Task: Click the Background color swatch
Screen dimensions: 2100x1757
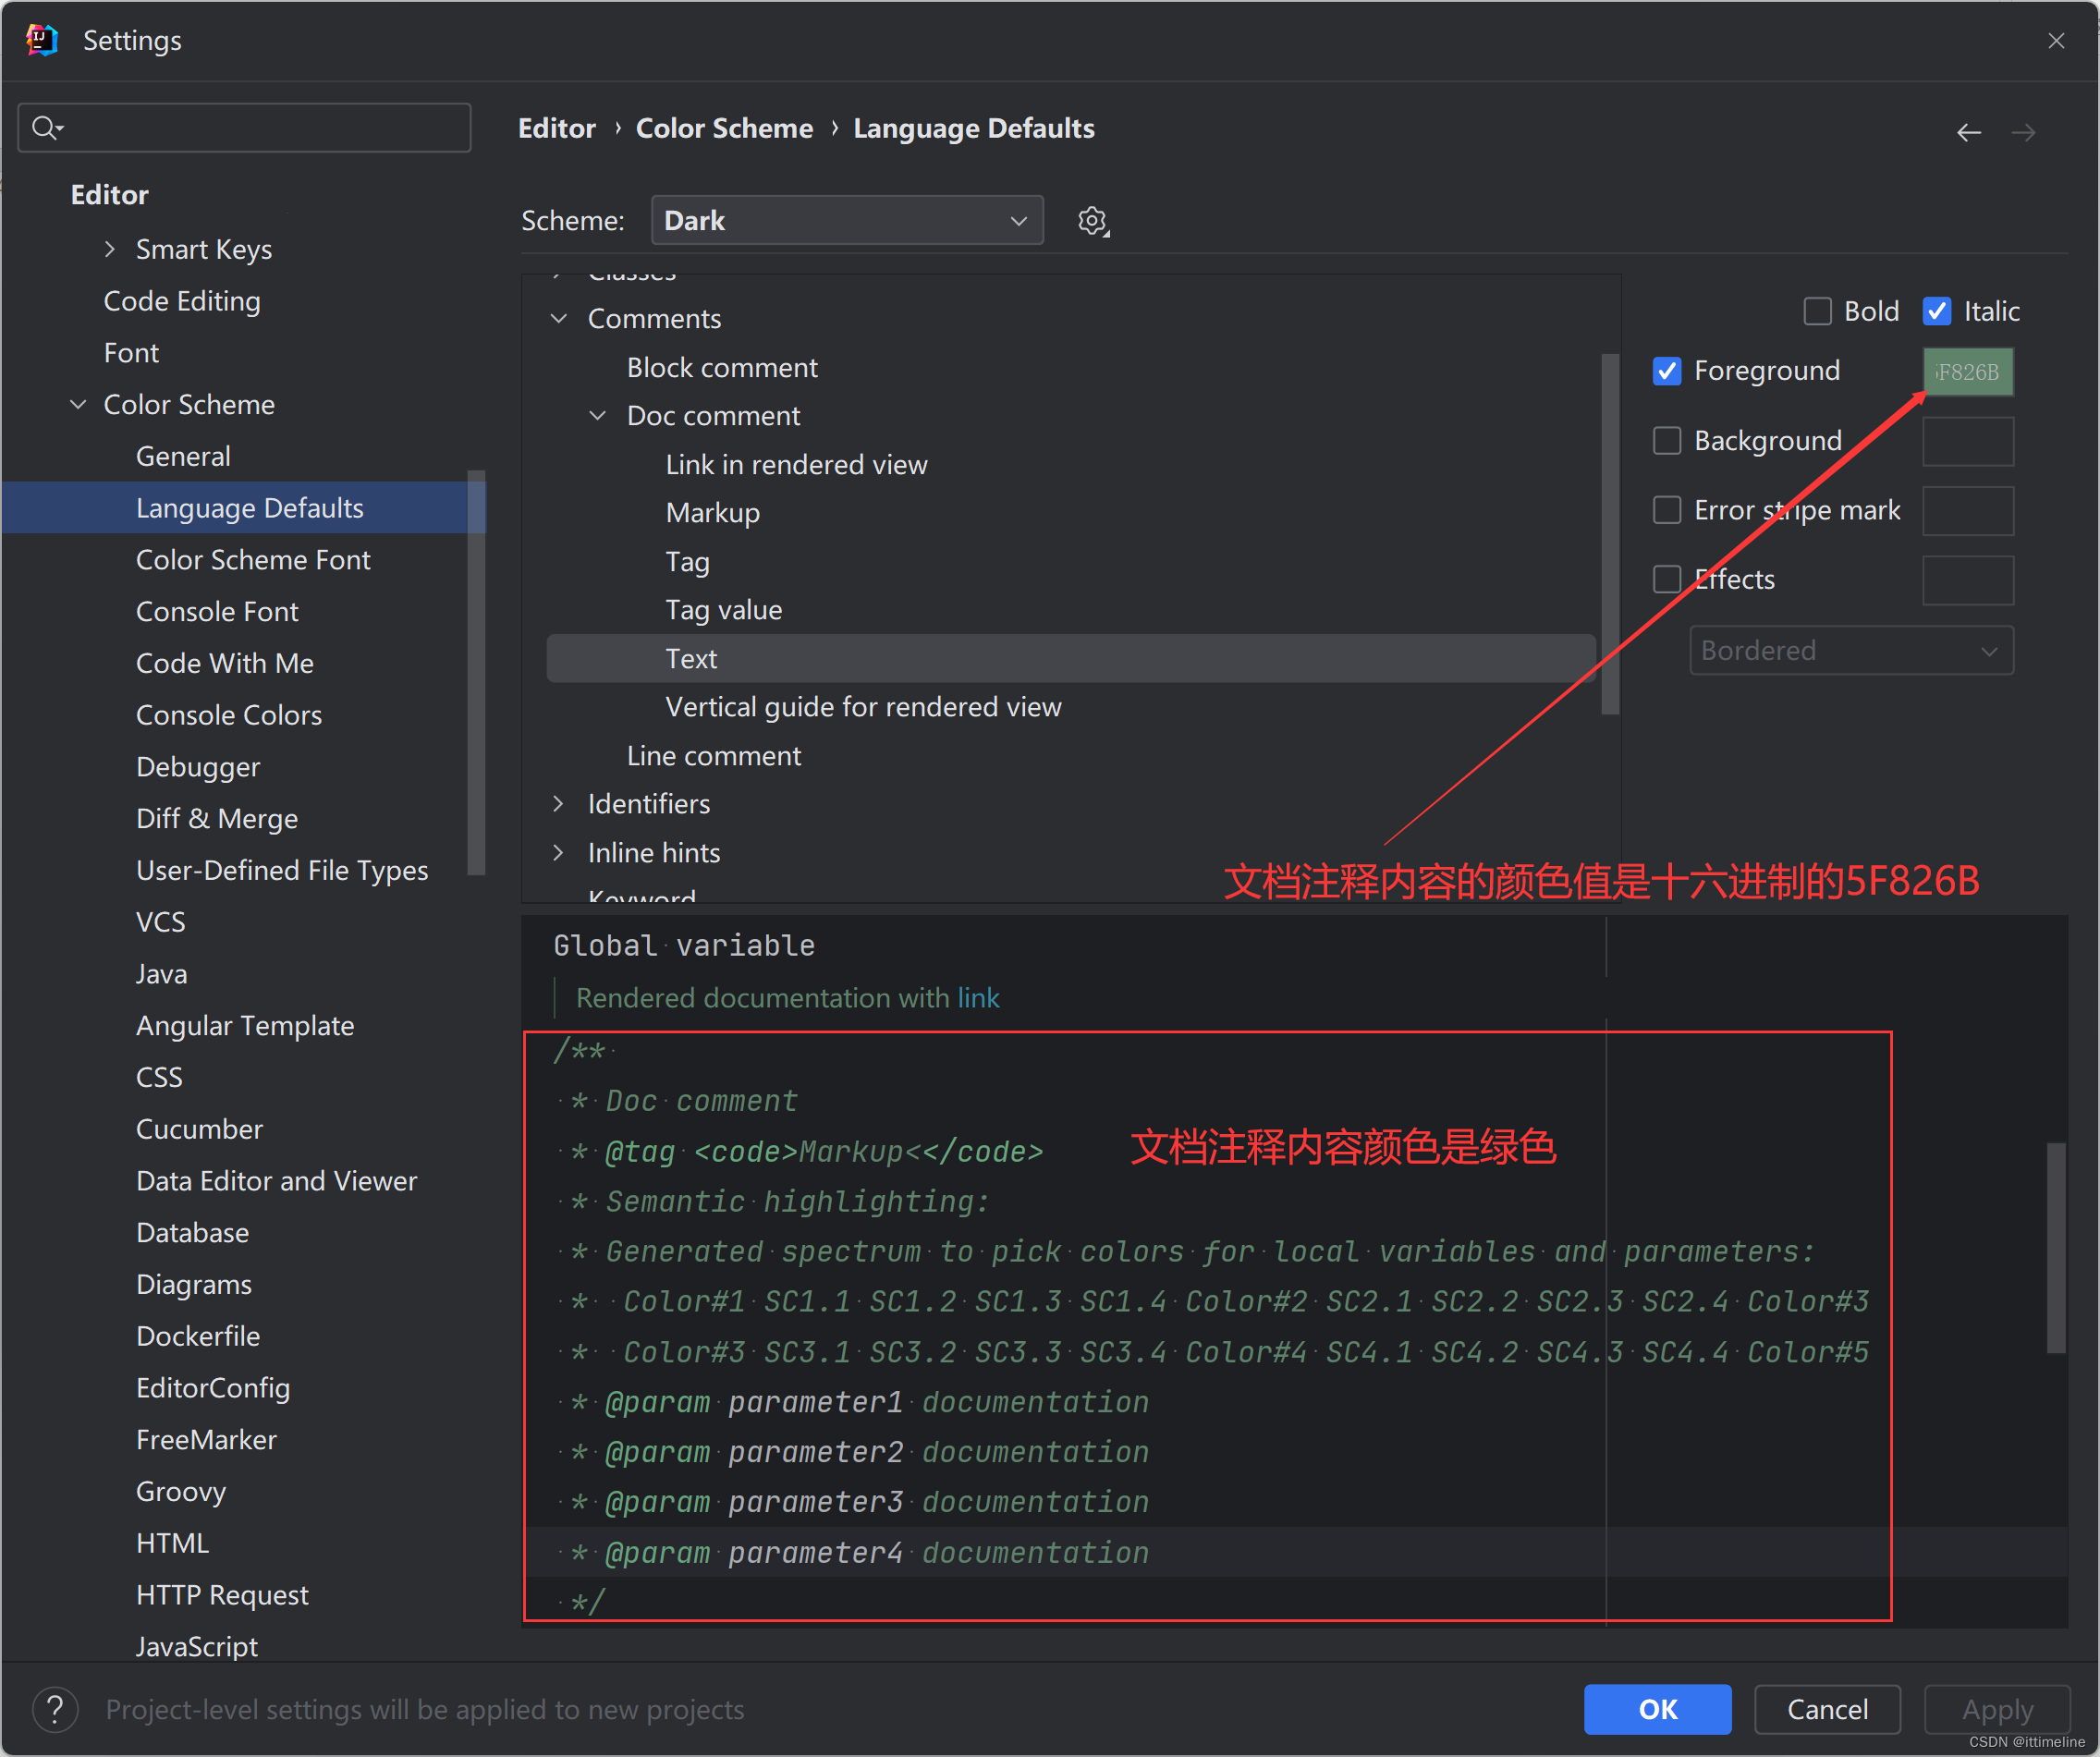Action: (x=1967, y=441)
